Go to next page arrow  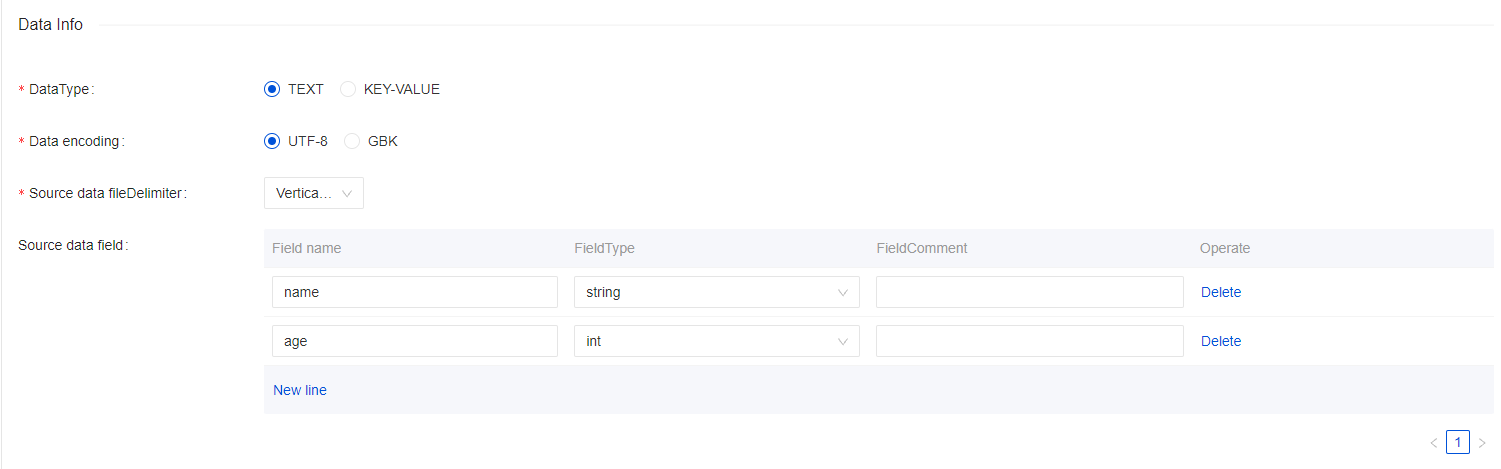point(1482,442)
